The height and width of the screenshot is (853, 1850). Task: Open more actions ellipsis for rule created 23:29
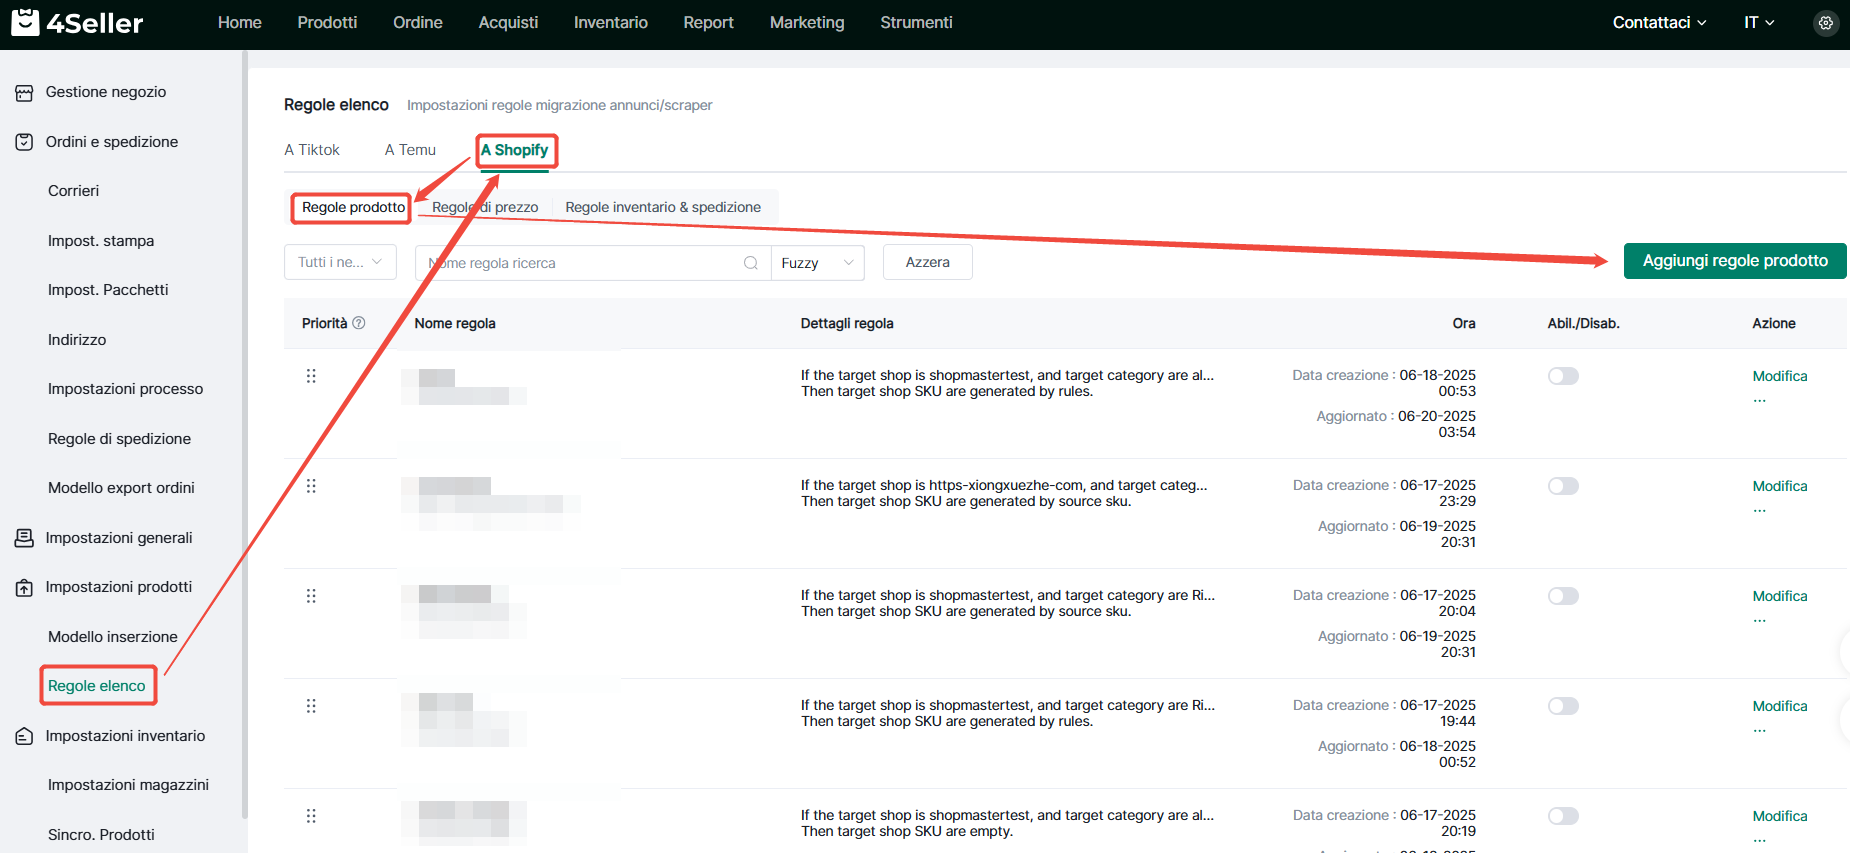click(x=1760, y=510)
